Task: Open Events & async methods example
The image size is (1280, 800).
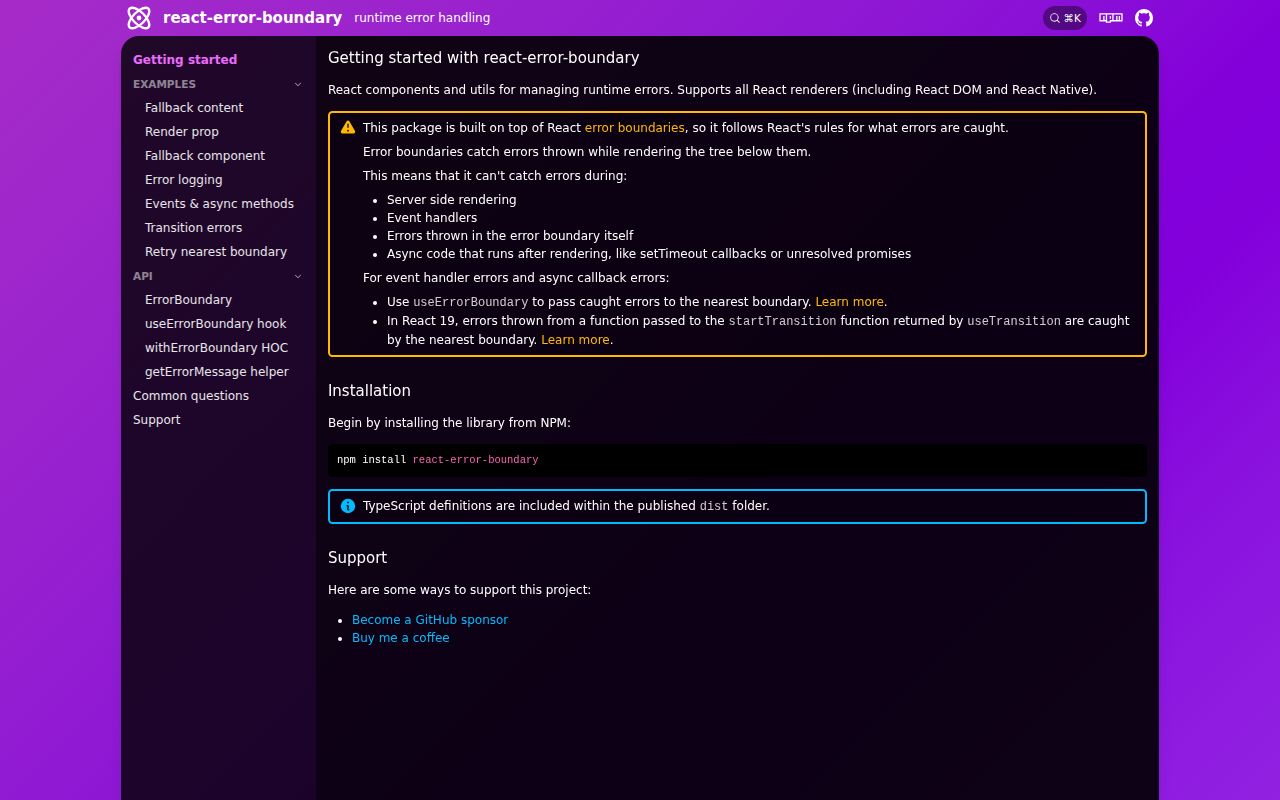Action: [219, 204]
